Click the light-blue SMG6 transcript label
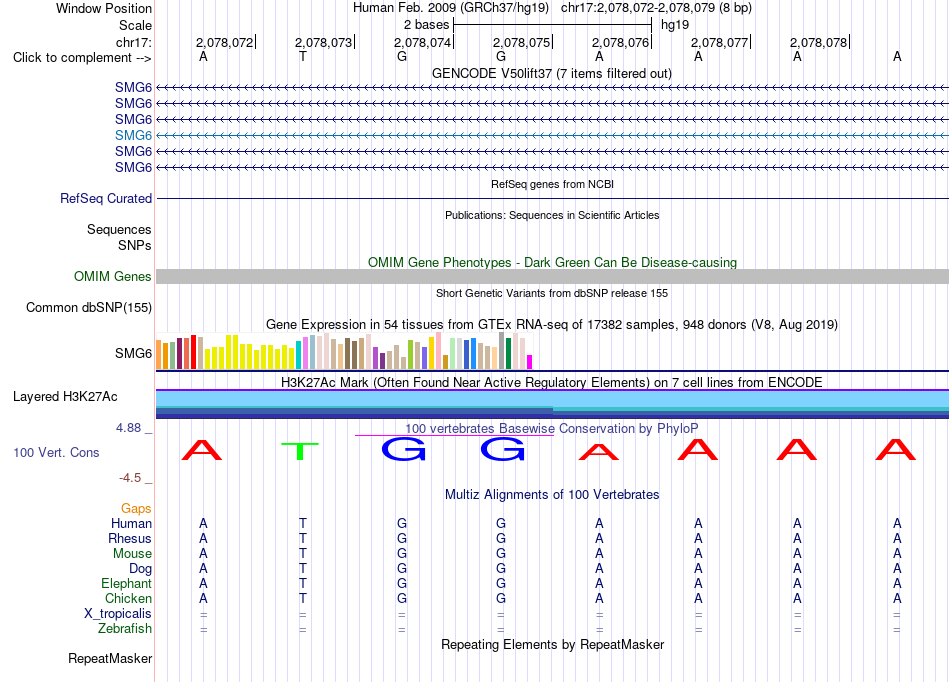 (133, 135)
